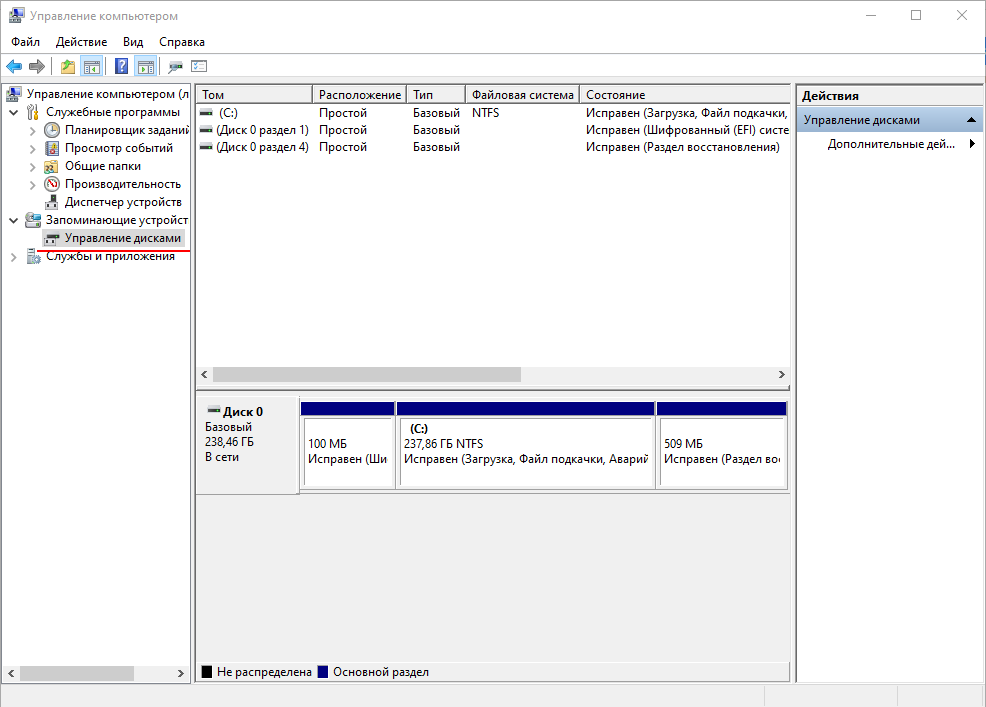Viewport: 986px width, 707px height.
Task: Click the Back arrow toolbar icon
Action: [x=14, y=66]
